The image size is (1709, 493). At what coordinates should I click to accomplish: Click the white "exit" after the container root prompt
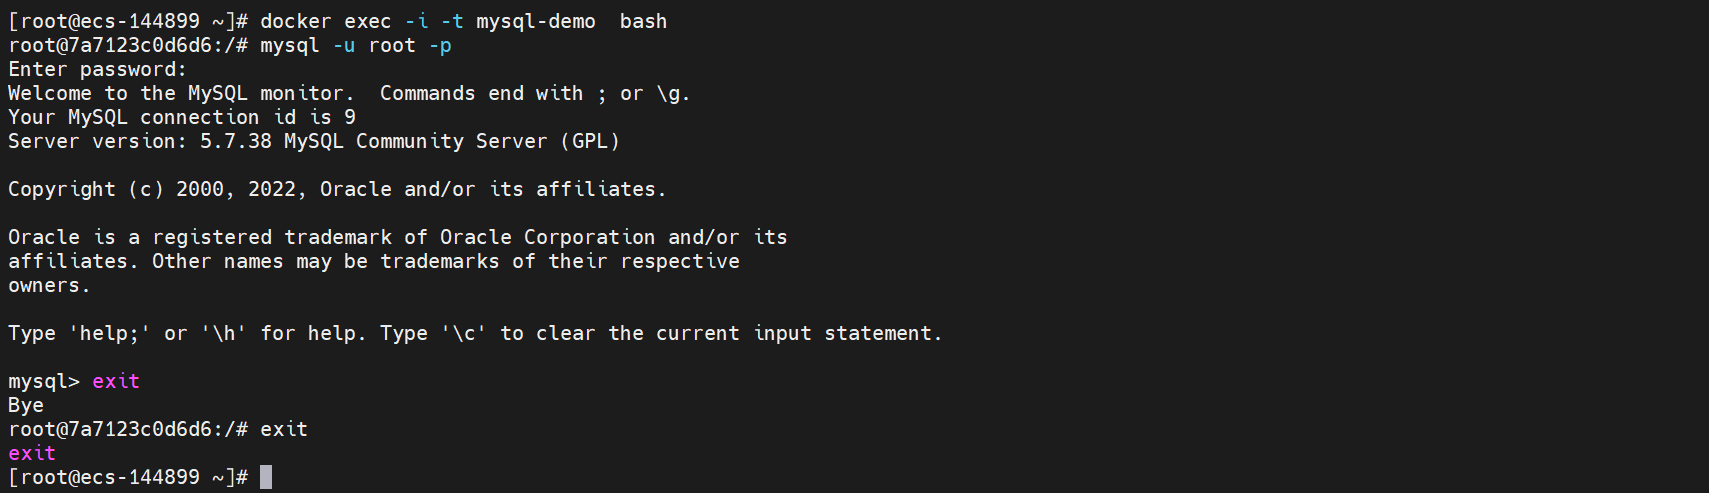pos(284,429)
